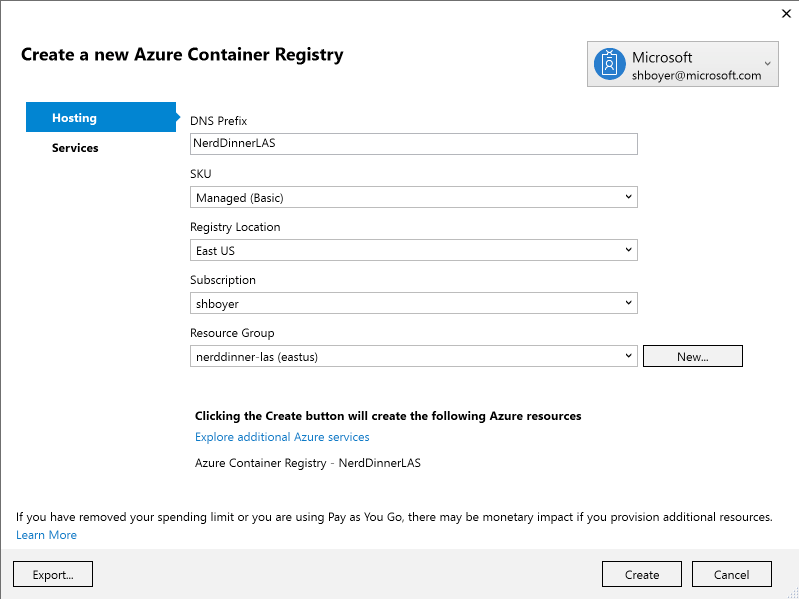Viewport: 799px width, 599px height.
Task: Close the dialog with the X icon
Action: [x=786, y=14]
